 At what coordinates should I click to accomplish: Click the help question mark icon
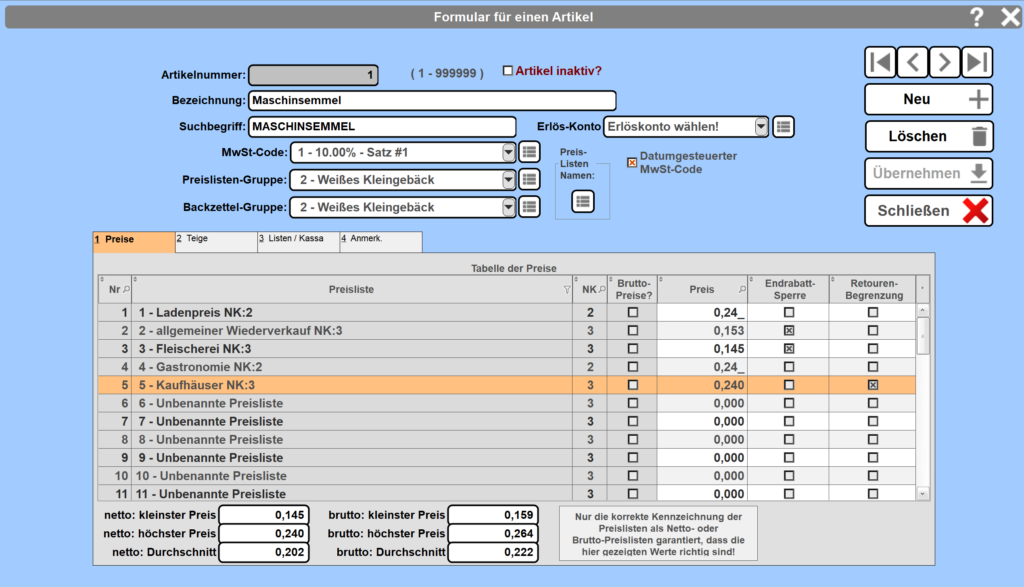coord(977,16)
